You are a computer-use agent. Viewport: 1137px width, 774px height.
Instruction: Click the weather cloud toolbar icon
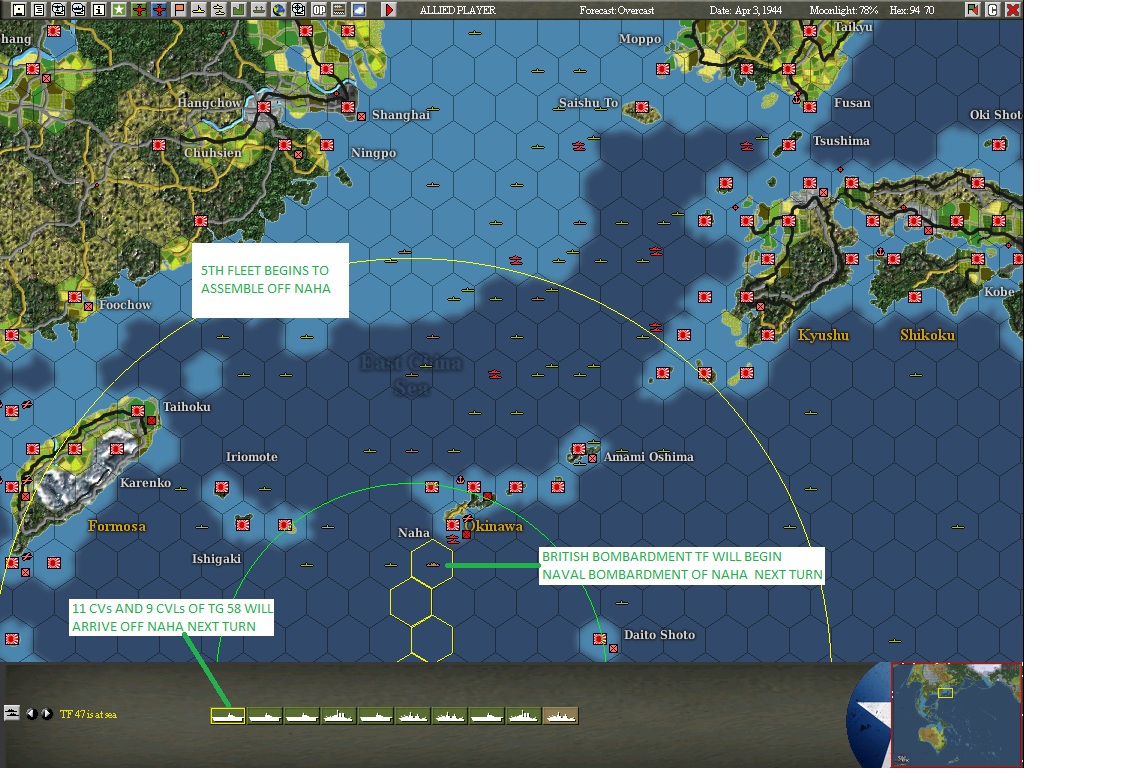click(358, 9)
